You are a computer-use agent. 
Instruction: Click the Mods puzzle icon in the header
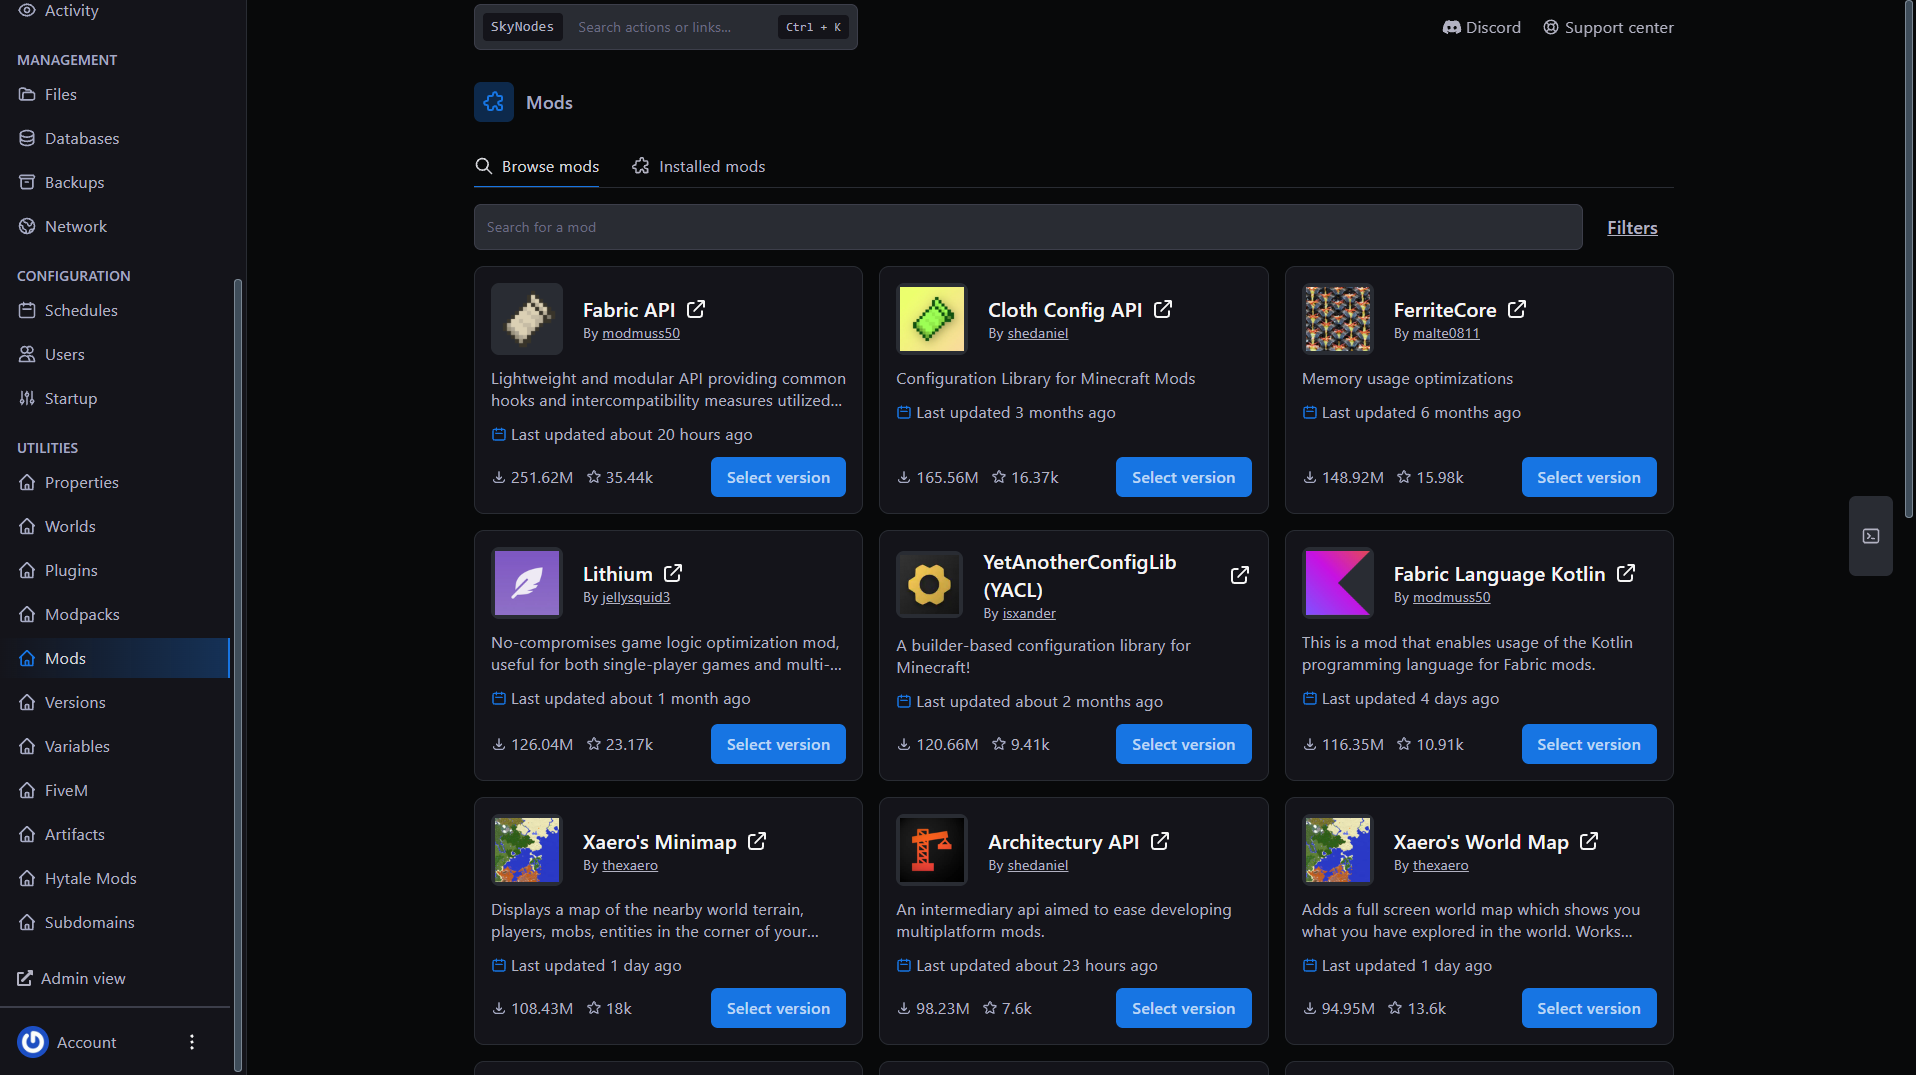tap(494, 102)
